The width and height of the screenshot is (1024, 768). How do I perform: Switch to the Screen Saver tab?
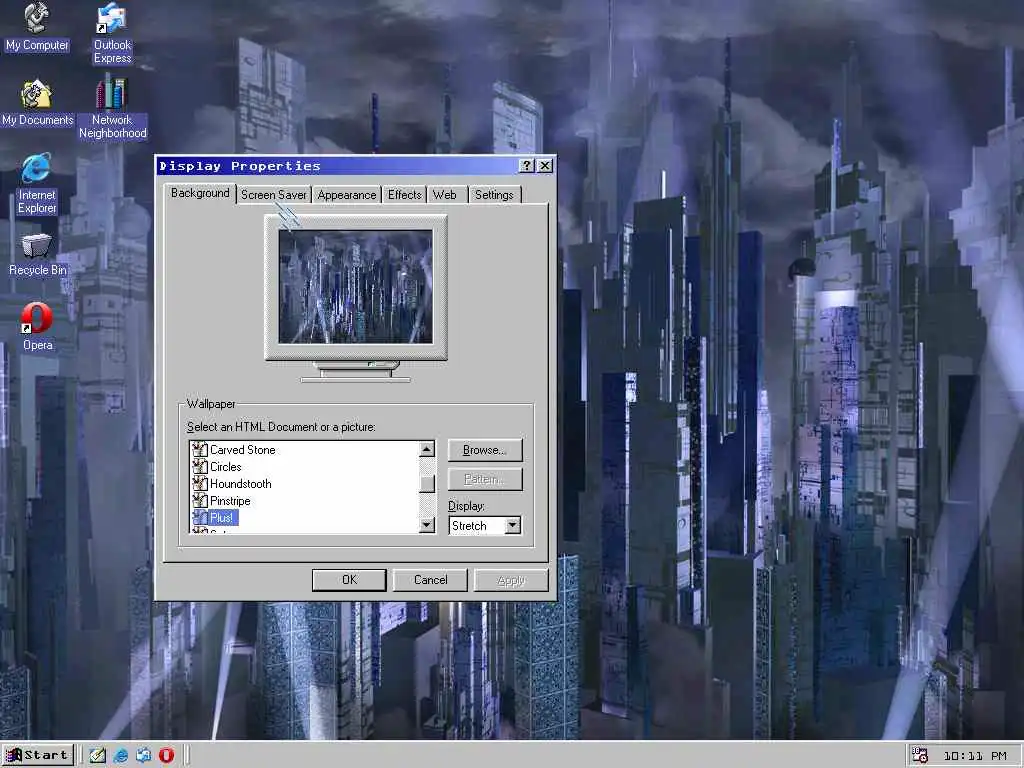pyautogui.click(x=274, y=195)
